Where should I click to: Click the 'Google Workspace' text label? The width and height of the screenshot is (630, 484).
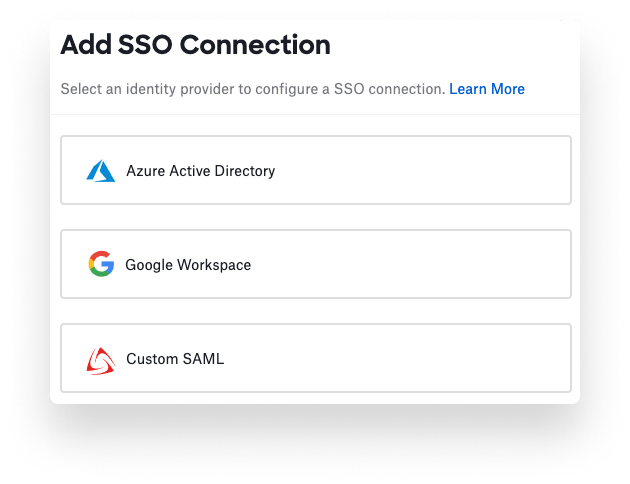(x=188, y=265)
